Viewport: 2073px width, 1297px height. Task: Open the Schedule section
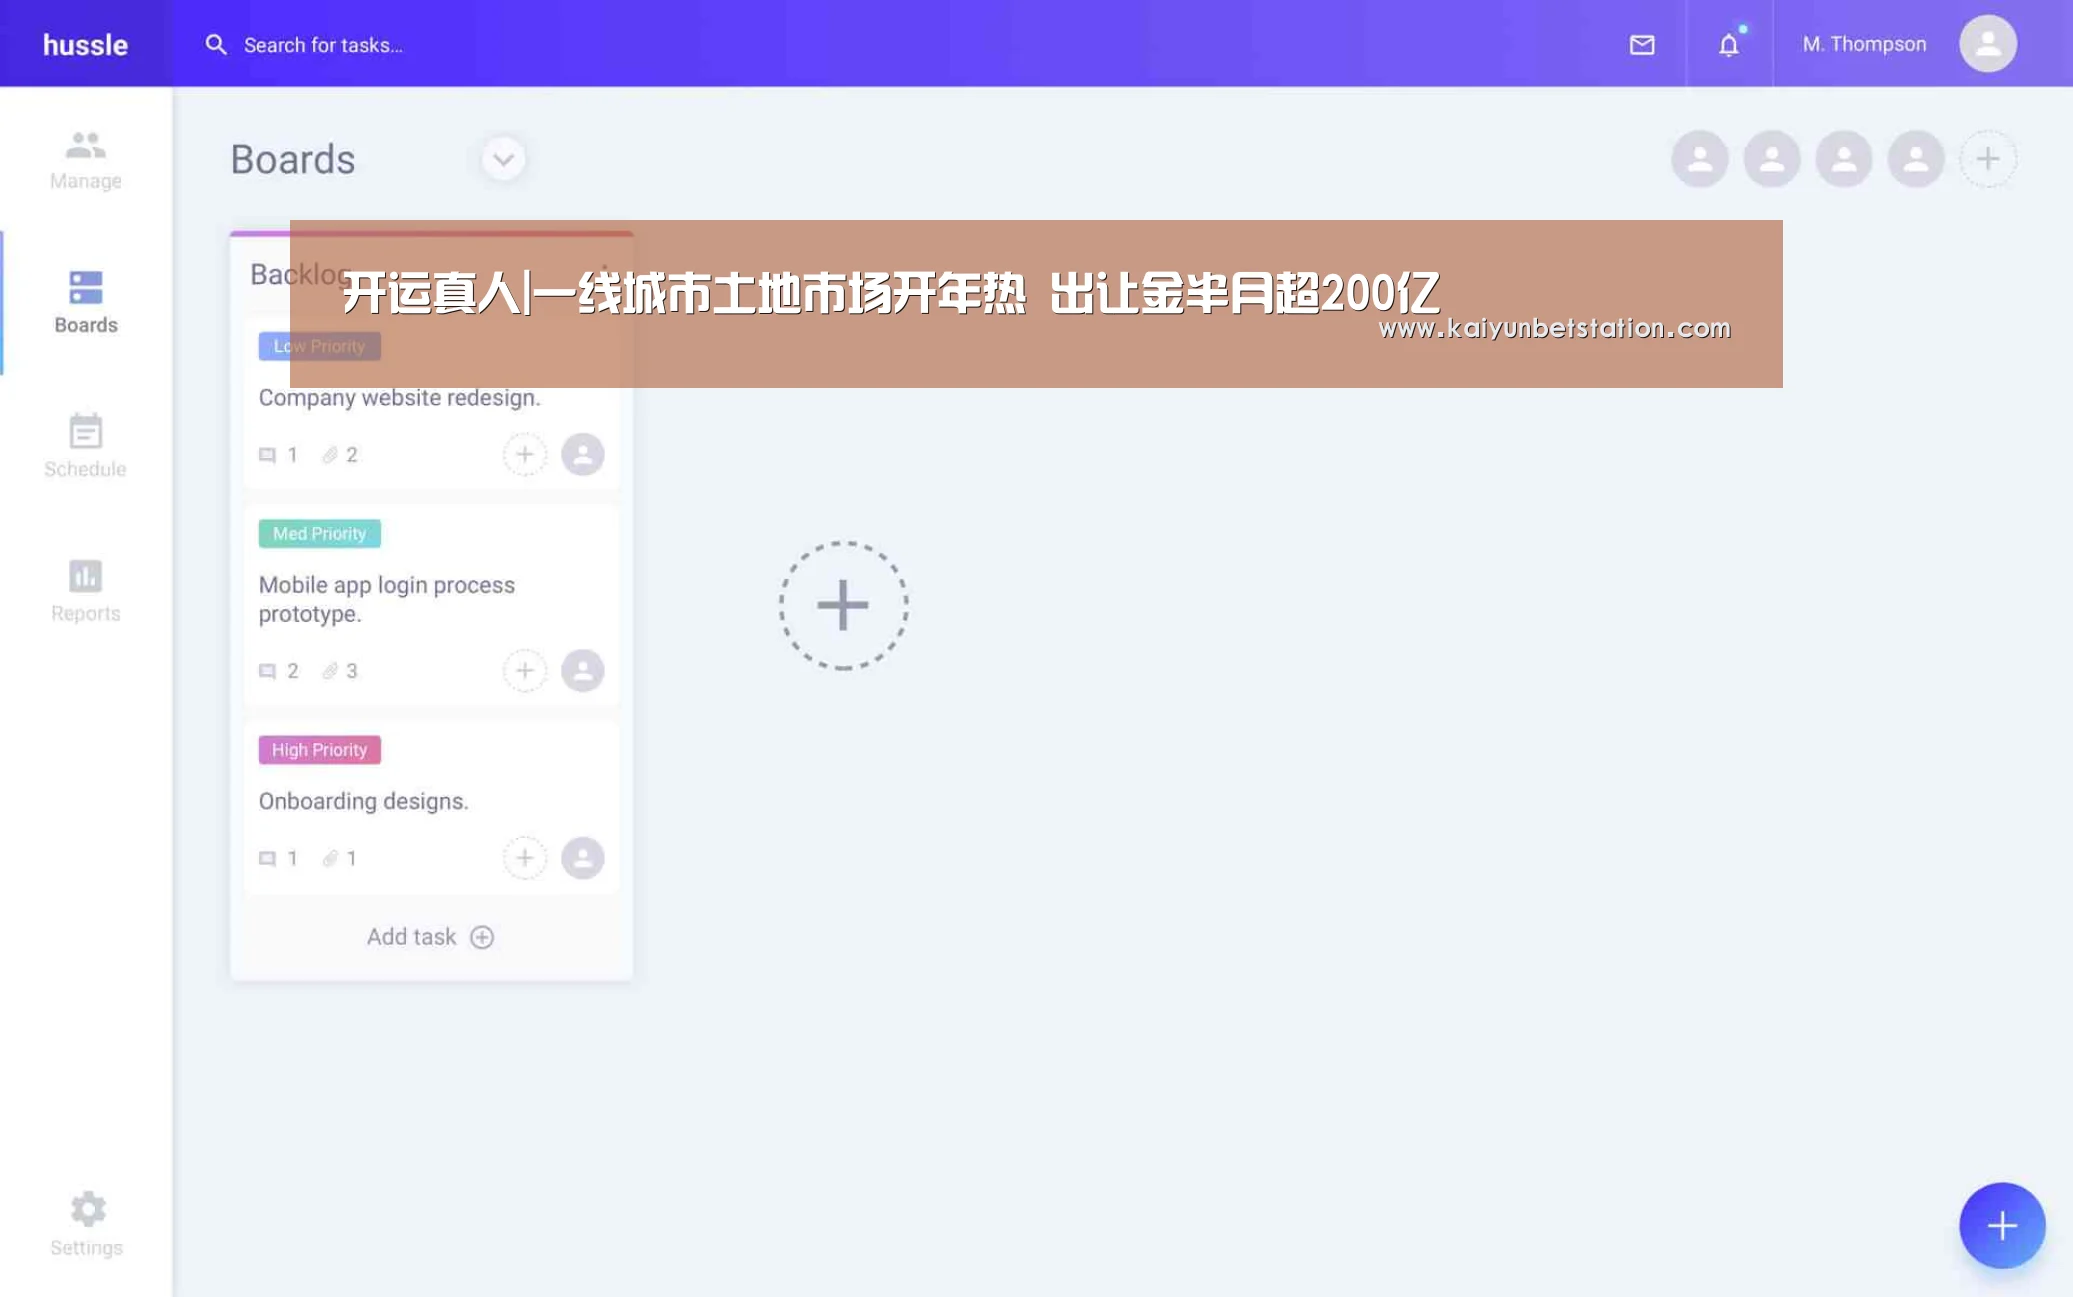tap(86, 446)
